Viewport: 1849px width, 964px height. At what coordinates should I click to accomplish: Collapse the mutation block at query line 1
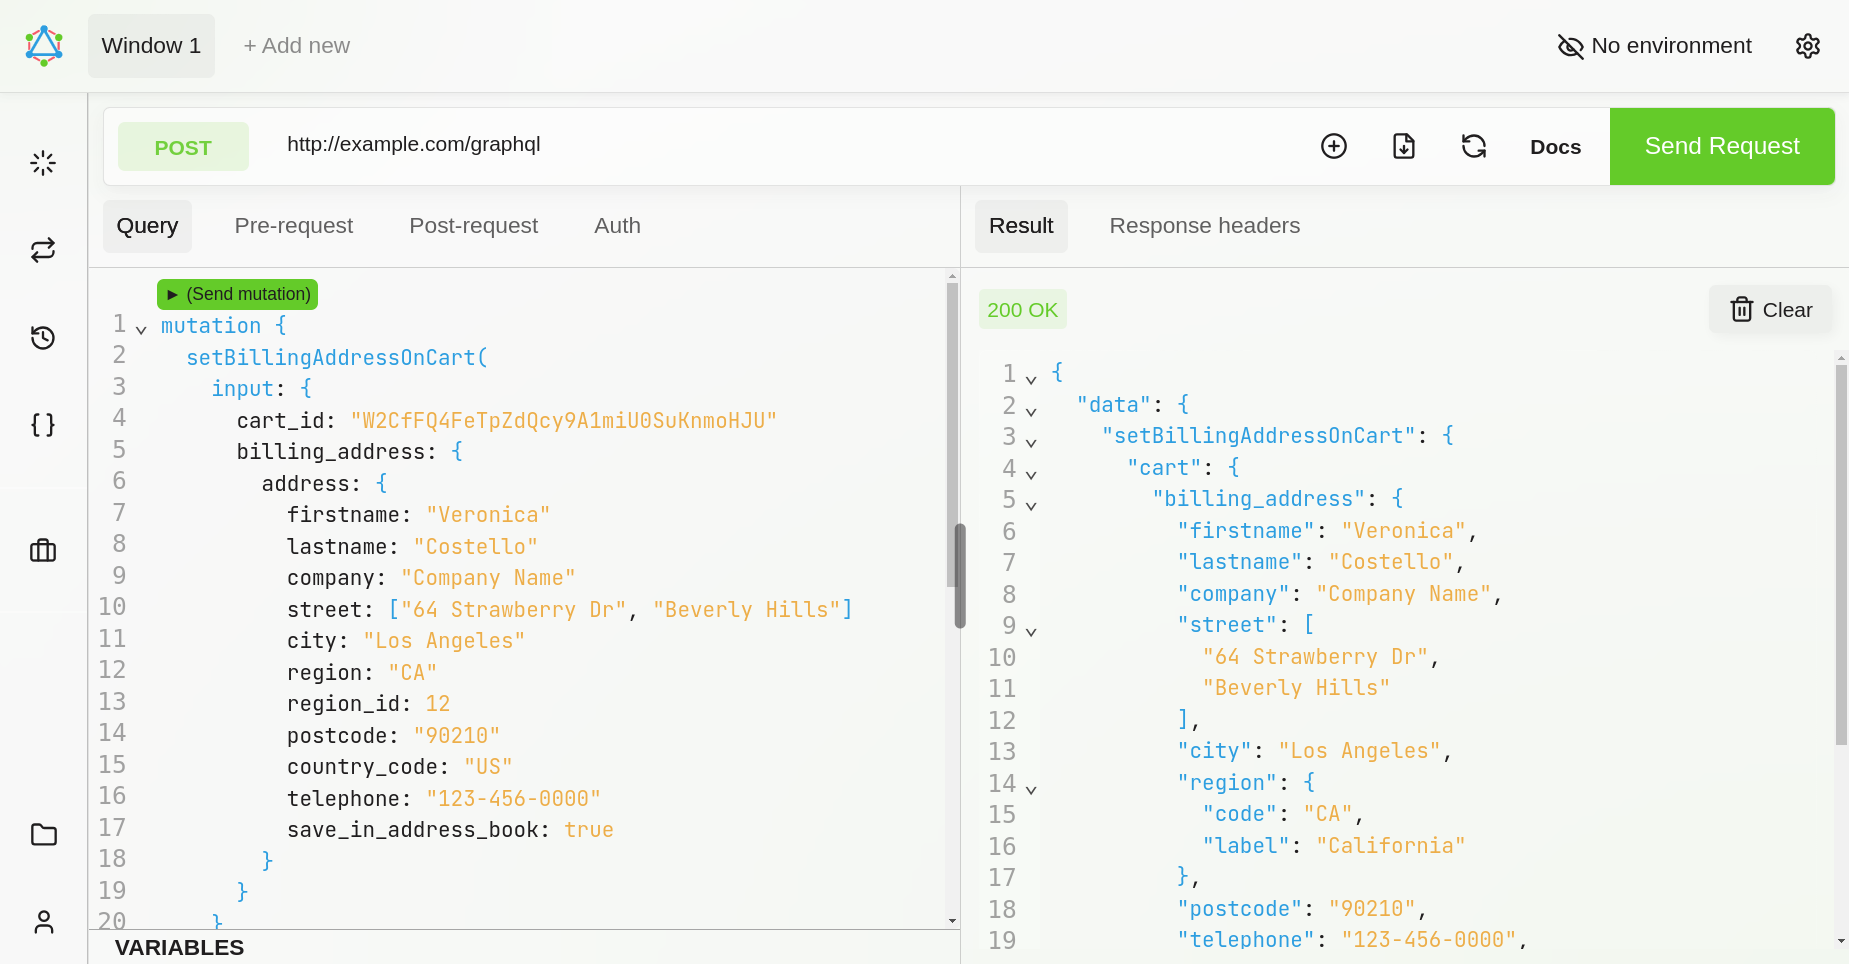point(141,329)
